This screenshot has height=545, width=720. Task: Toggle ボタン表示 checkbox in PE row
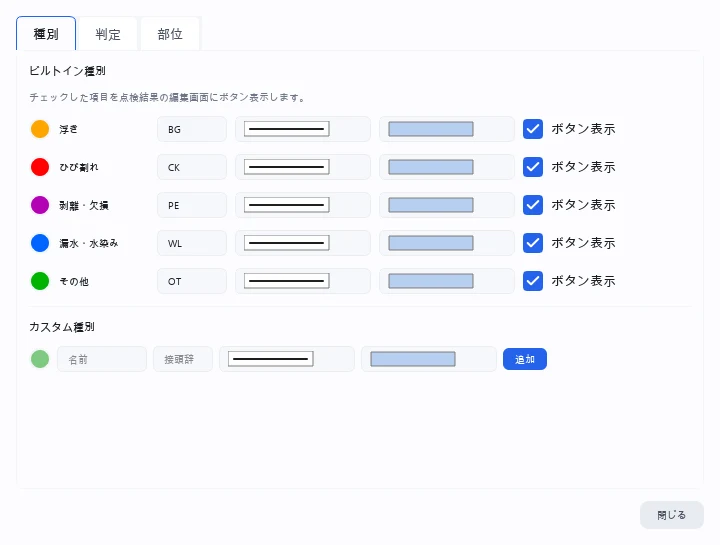point(533,205)
